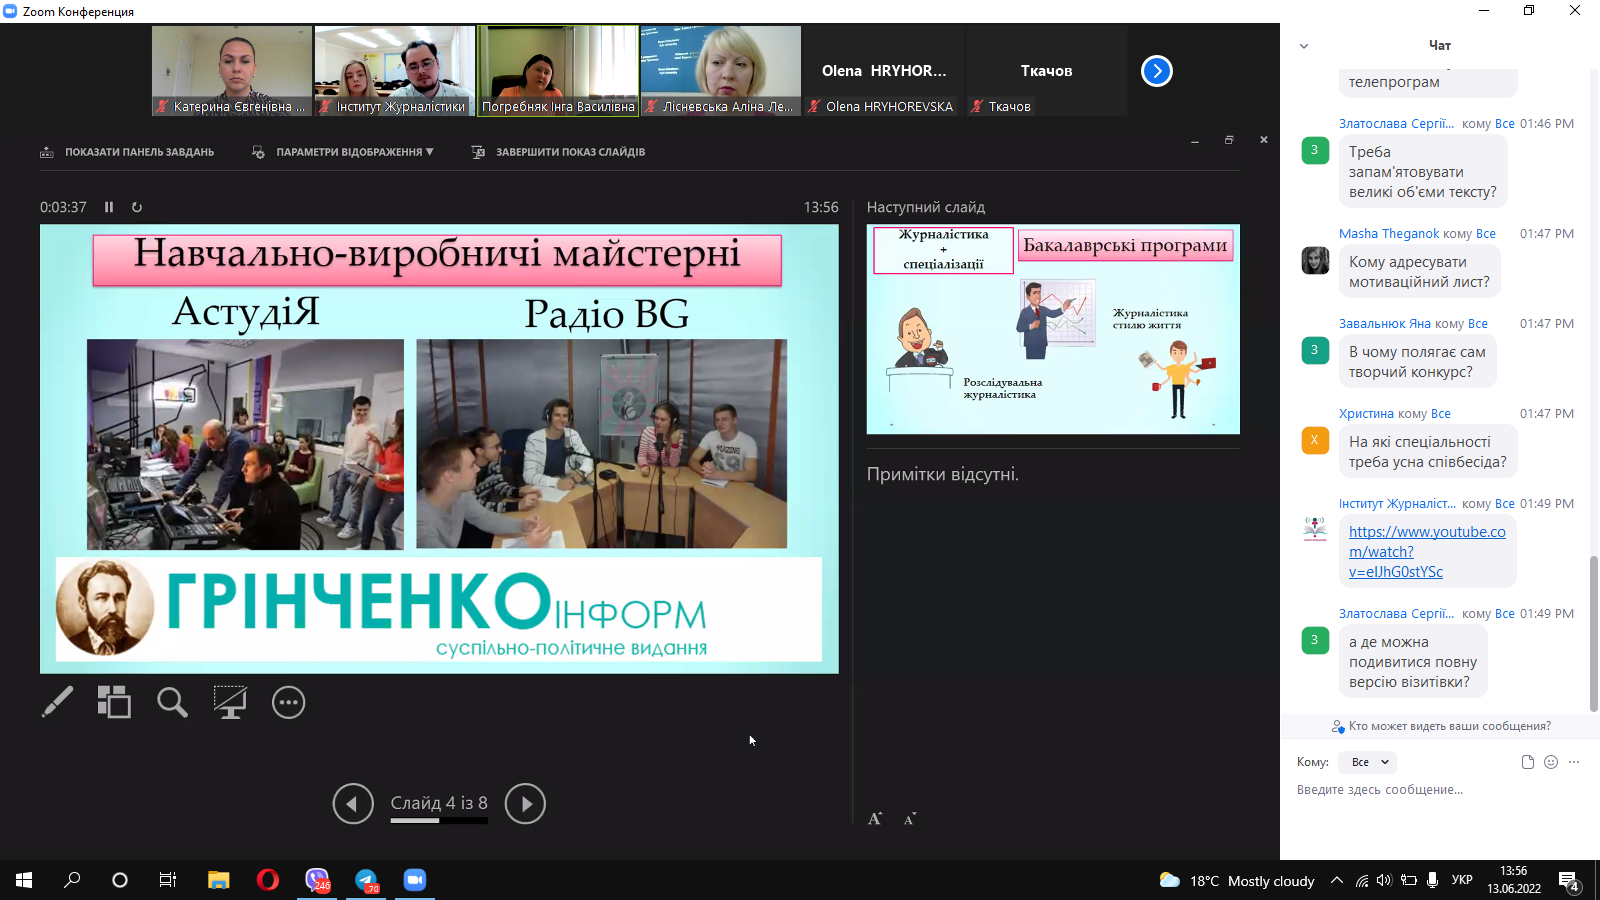Select the pen and laser pointer tool
This screenshot has height=900, width=1600.
coord(57,702)
